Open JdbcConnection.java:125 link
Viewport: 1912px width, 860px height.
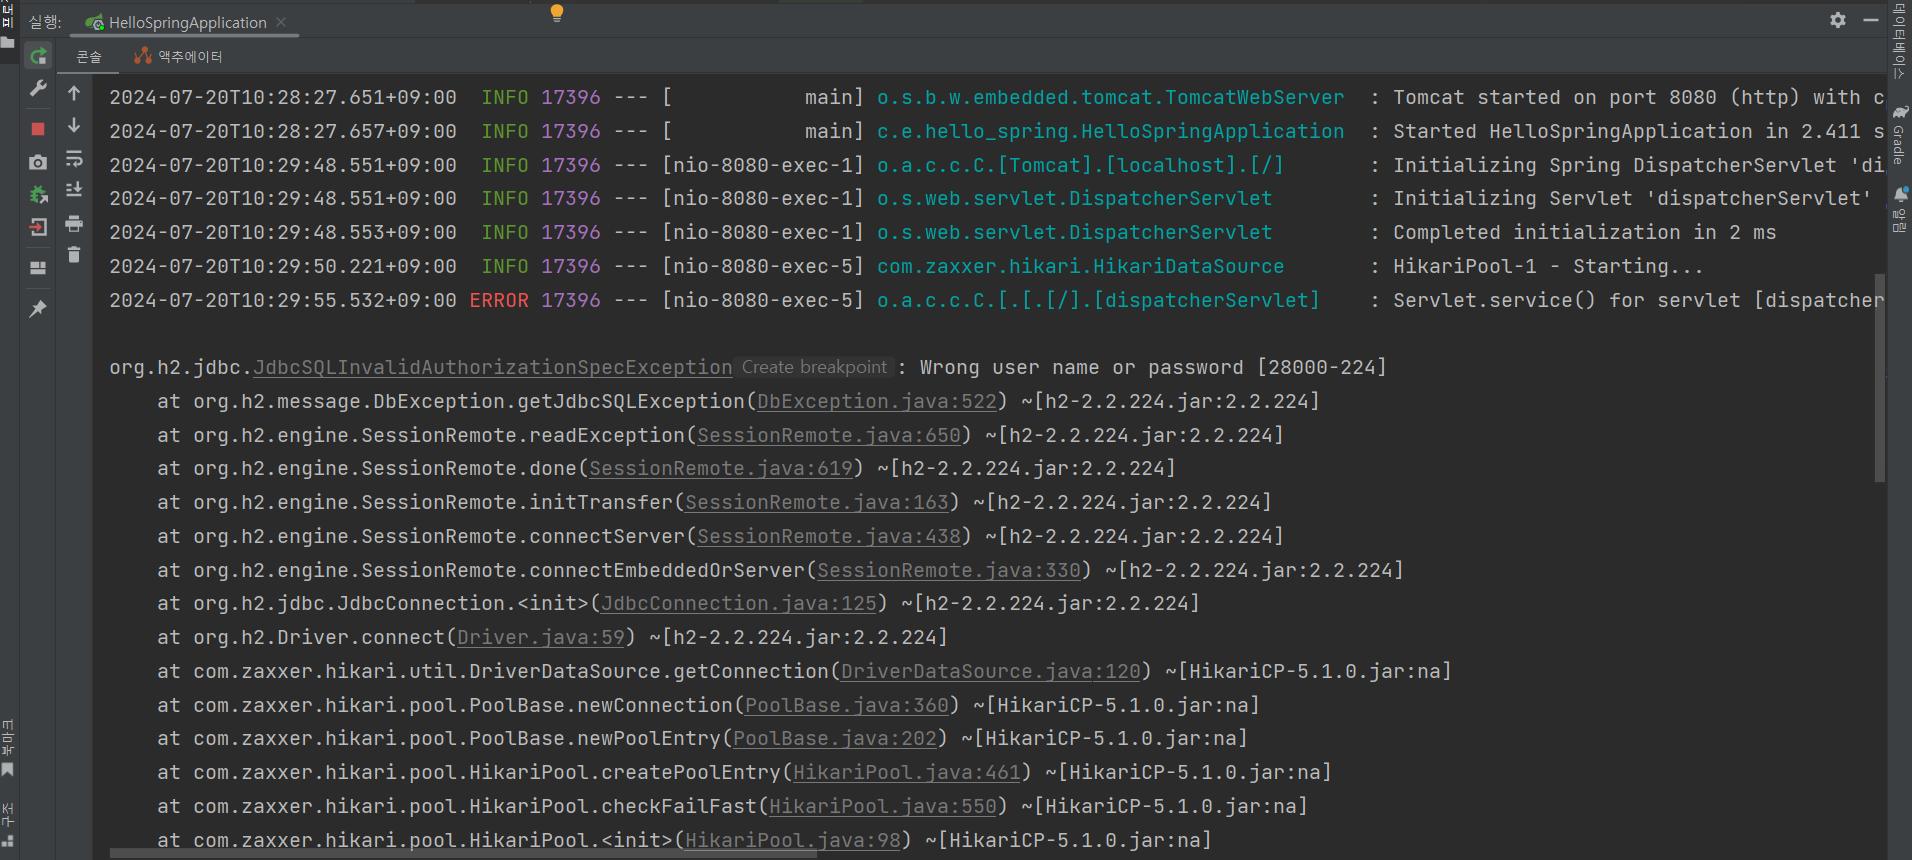tap(739, 604)
